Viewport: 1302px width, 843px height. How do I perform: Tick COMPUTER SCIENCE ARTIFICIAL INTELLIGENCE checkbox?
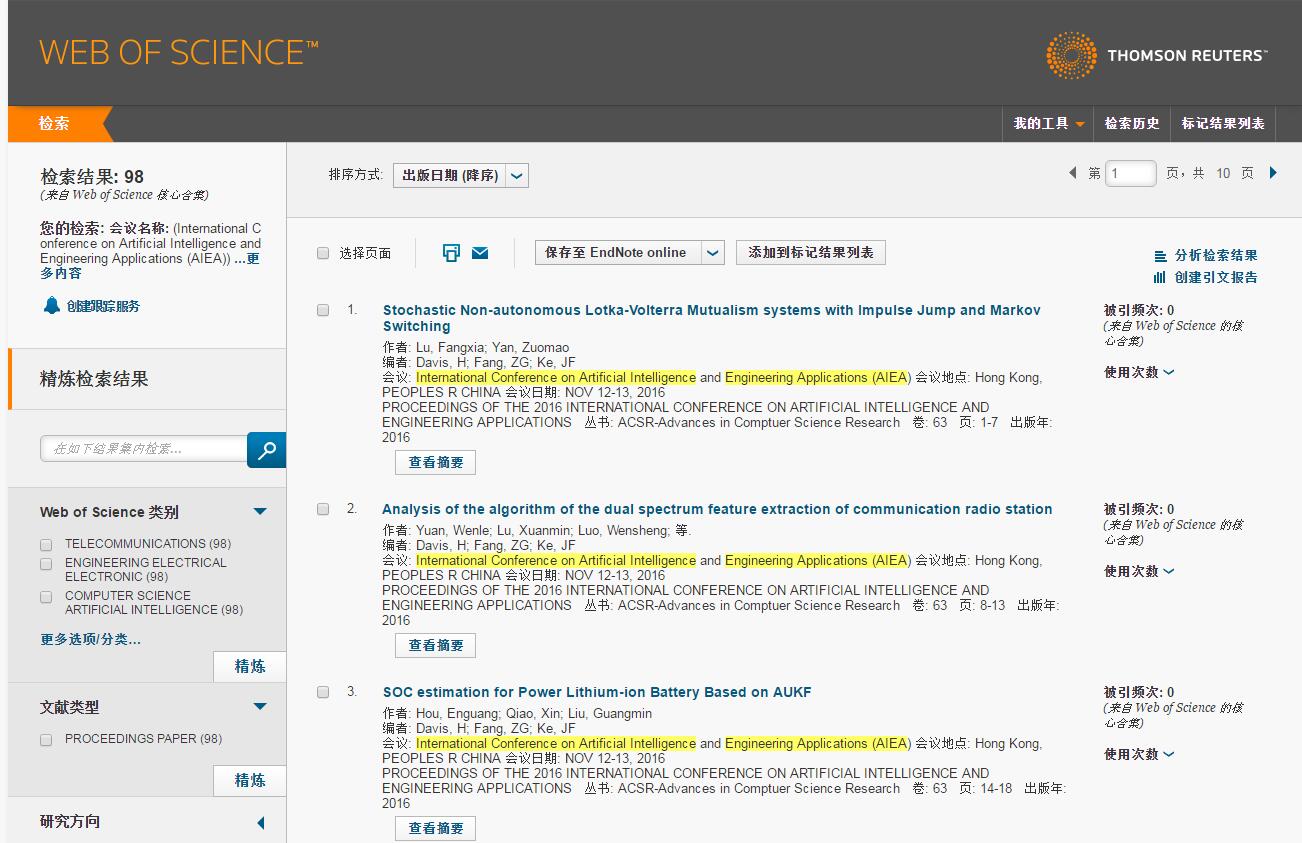[x=46, y=597]
